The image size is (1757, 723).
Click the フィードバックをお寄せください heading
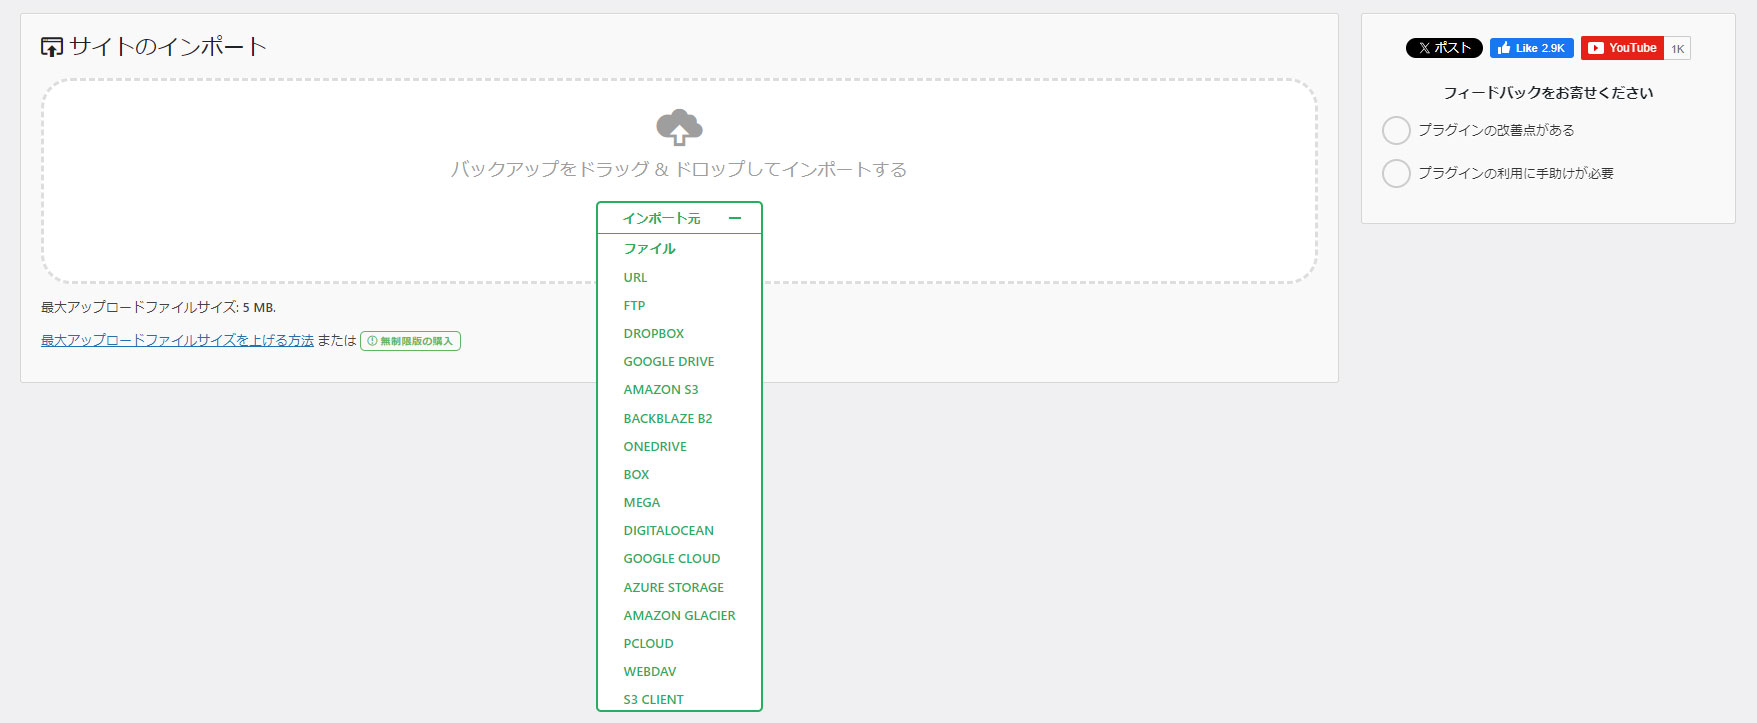point(1548,92)
